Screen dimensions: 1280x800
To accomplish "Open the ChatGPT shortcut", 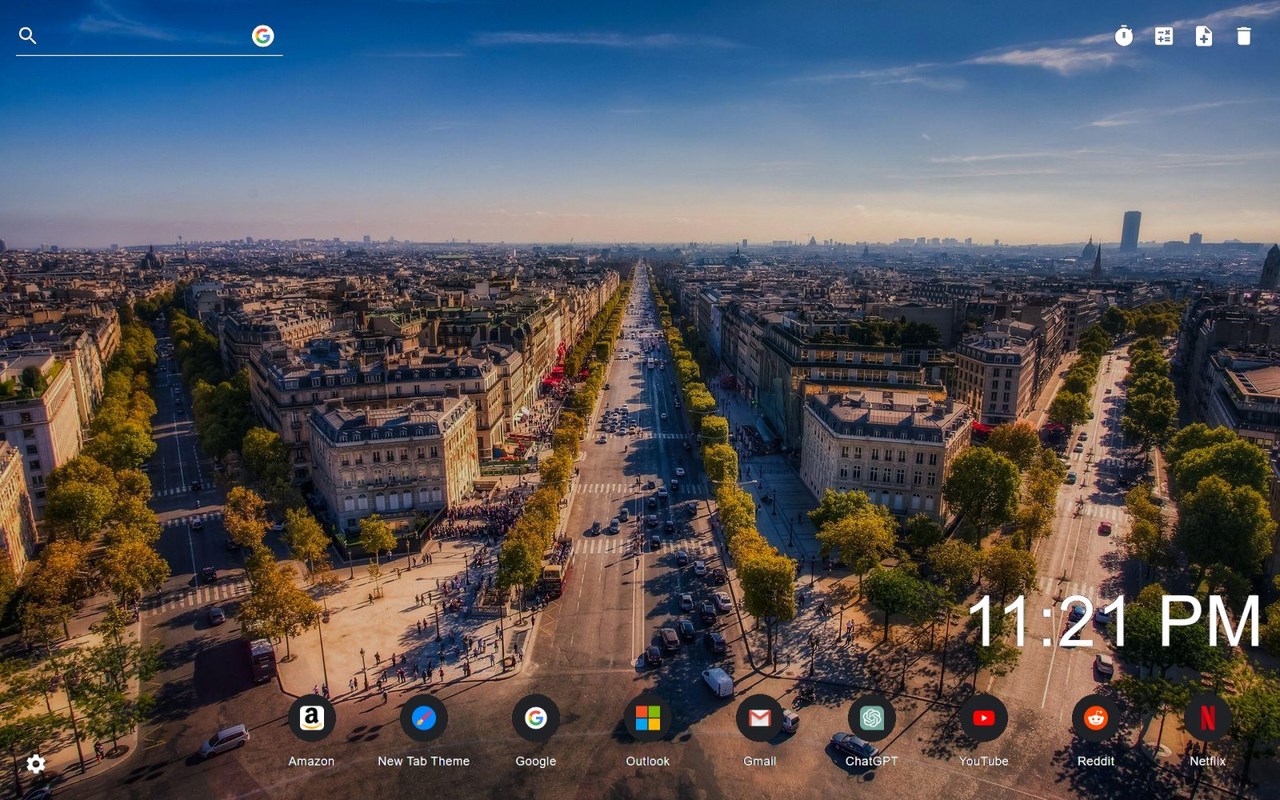I will [x=872, y=718].
